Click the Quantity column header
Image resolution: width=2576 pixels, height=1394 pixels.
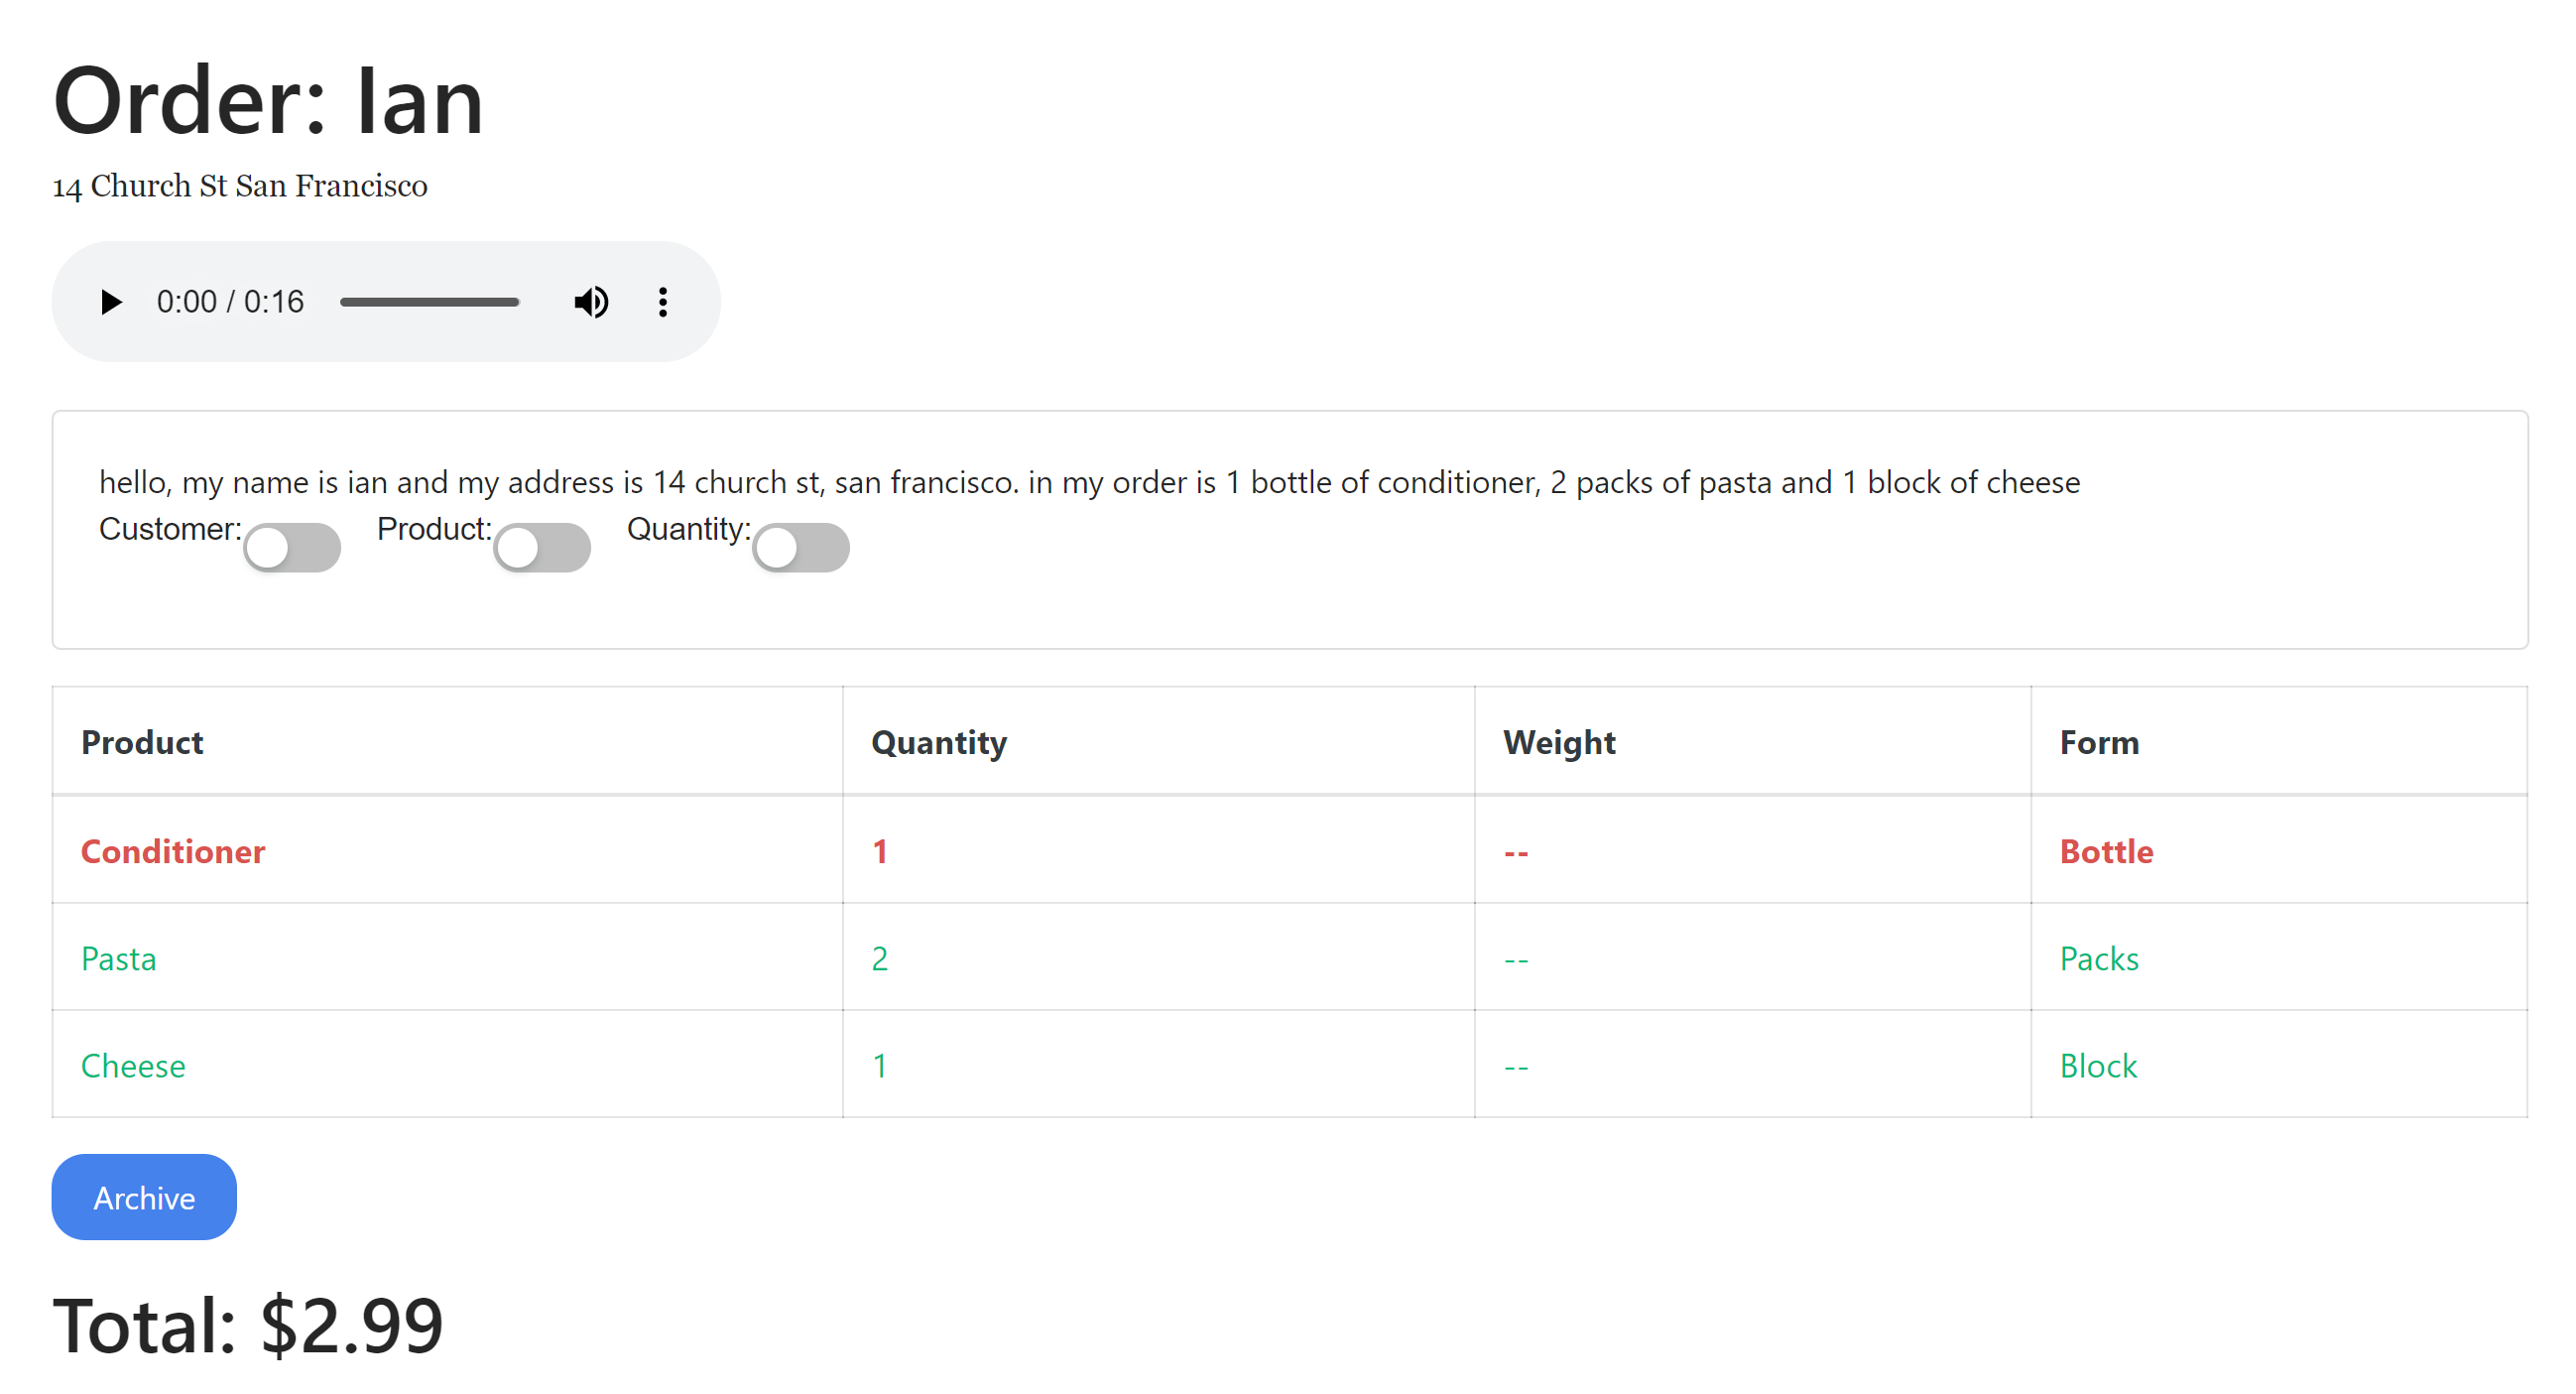coord(939,743)
